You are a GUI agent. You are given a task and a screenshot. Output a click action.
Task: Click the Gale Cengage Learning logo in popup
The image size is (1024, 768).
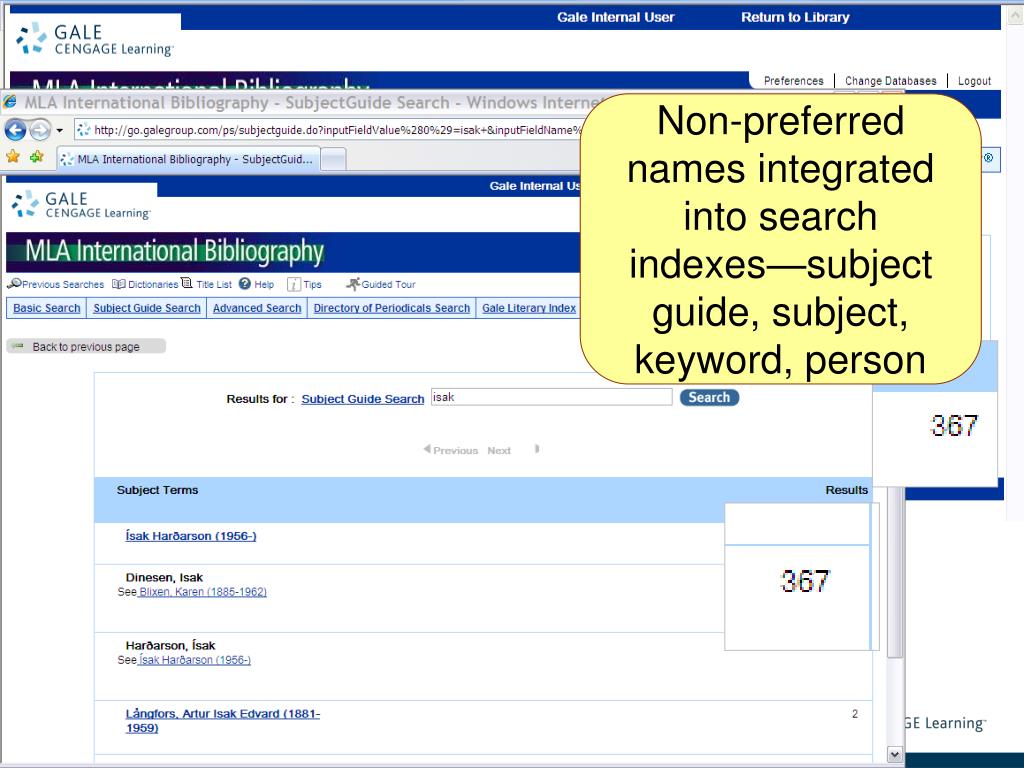[81, 204]
